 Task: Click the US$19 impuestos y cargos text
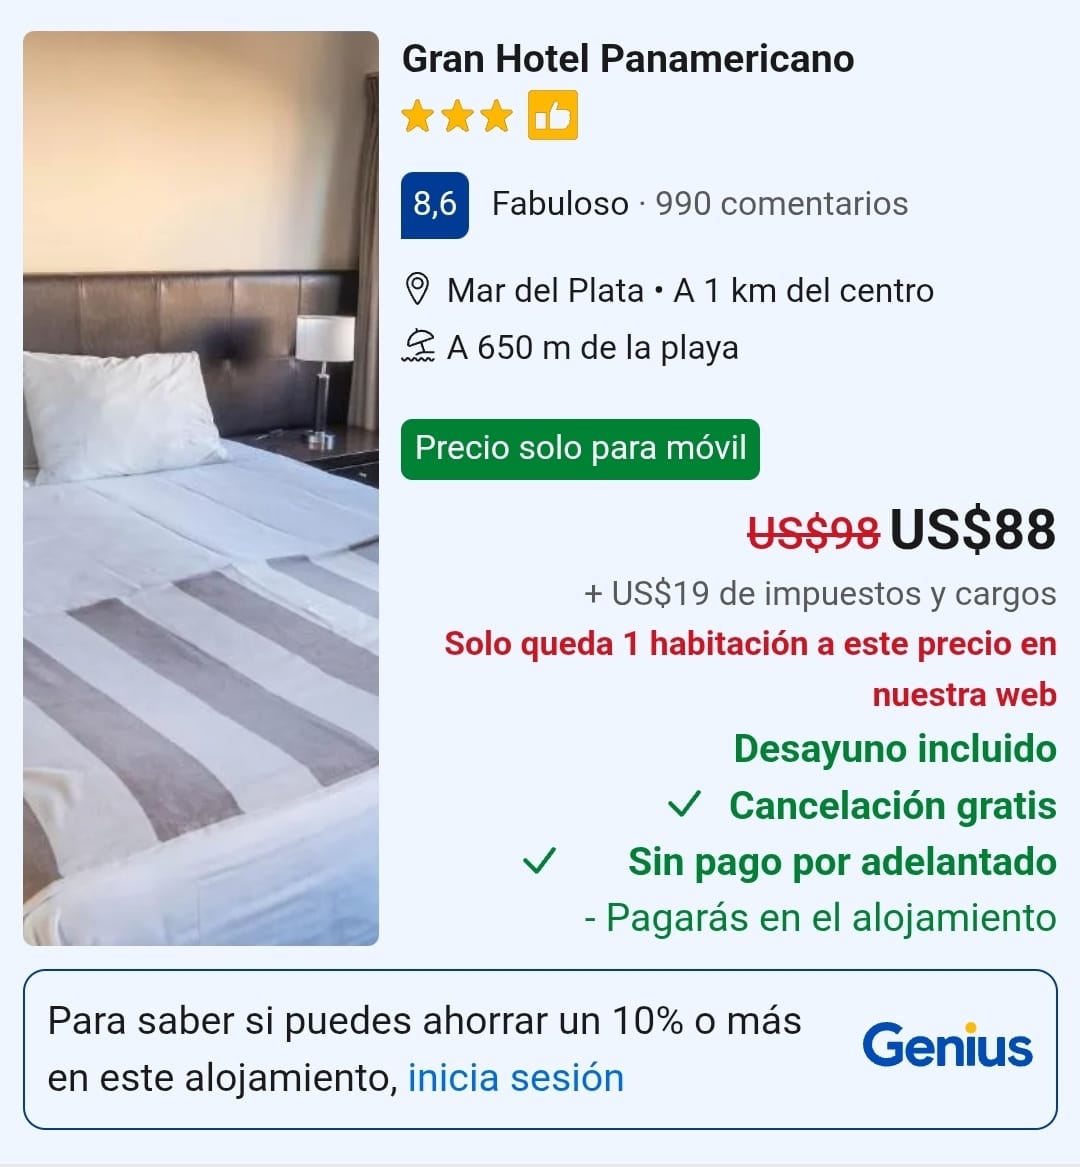click(820, 594)
